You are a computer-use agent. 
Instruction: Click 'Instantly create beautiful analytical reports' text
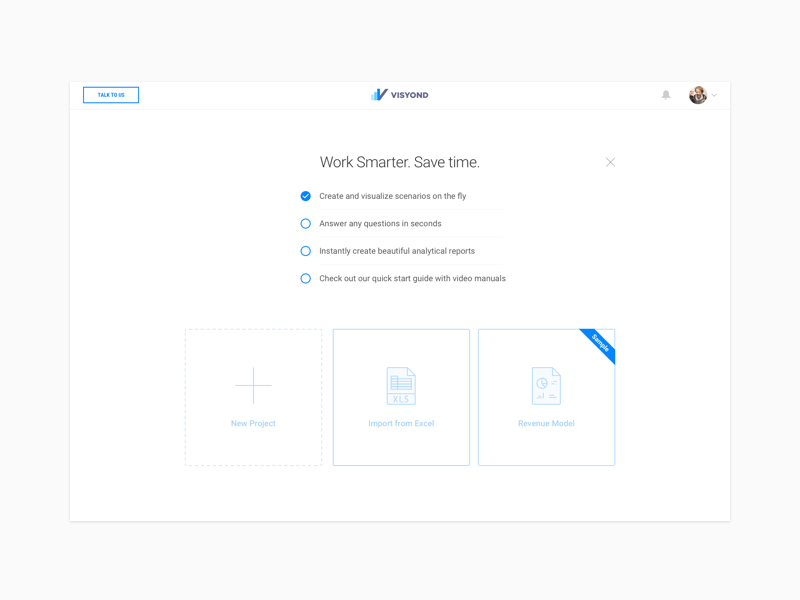click(x=397, y=251)
